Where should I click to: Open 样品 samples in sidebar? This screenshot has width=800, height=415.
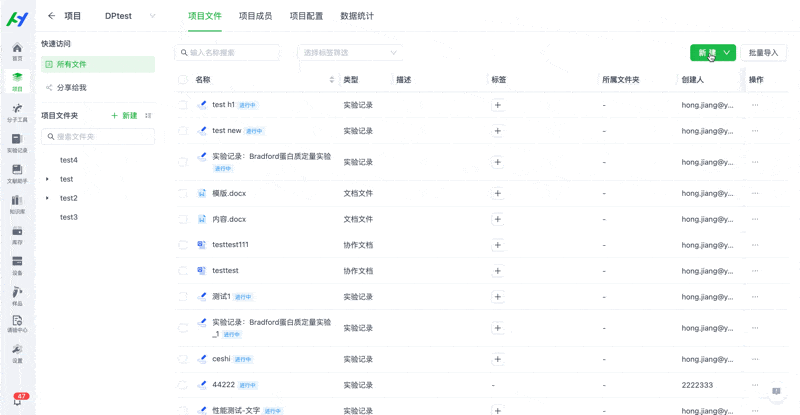(x=17, y=297)
